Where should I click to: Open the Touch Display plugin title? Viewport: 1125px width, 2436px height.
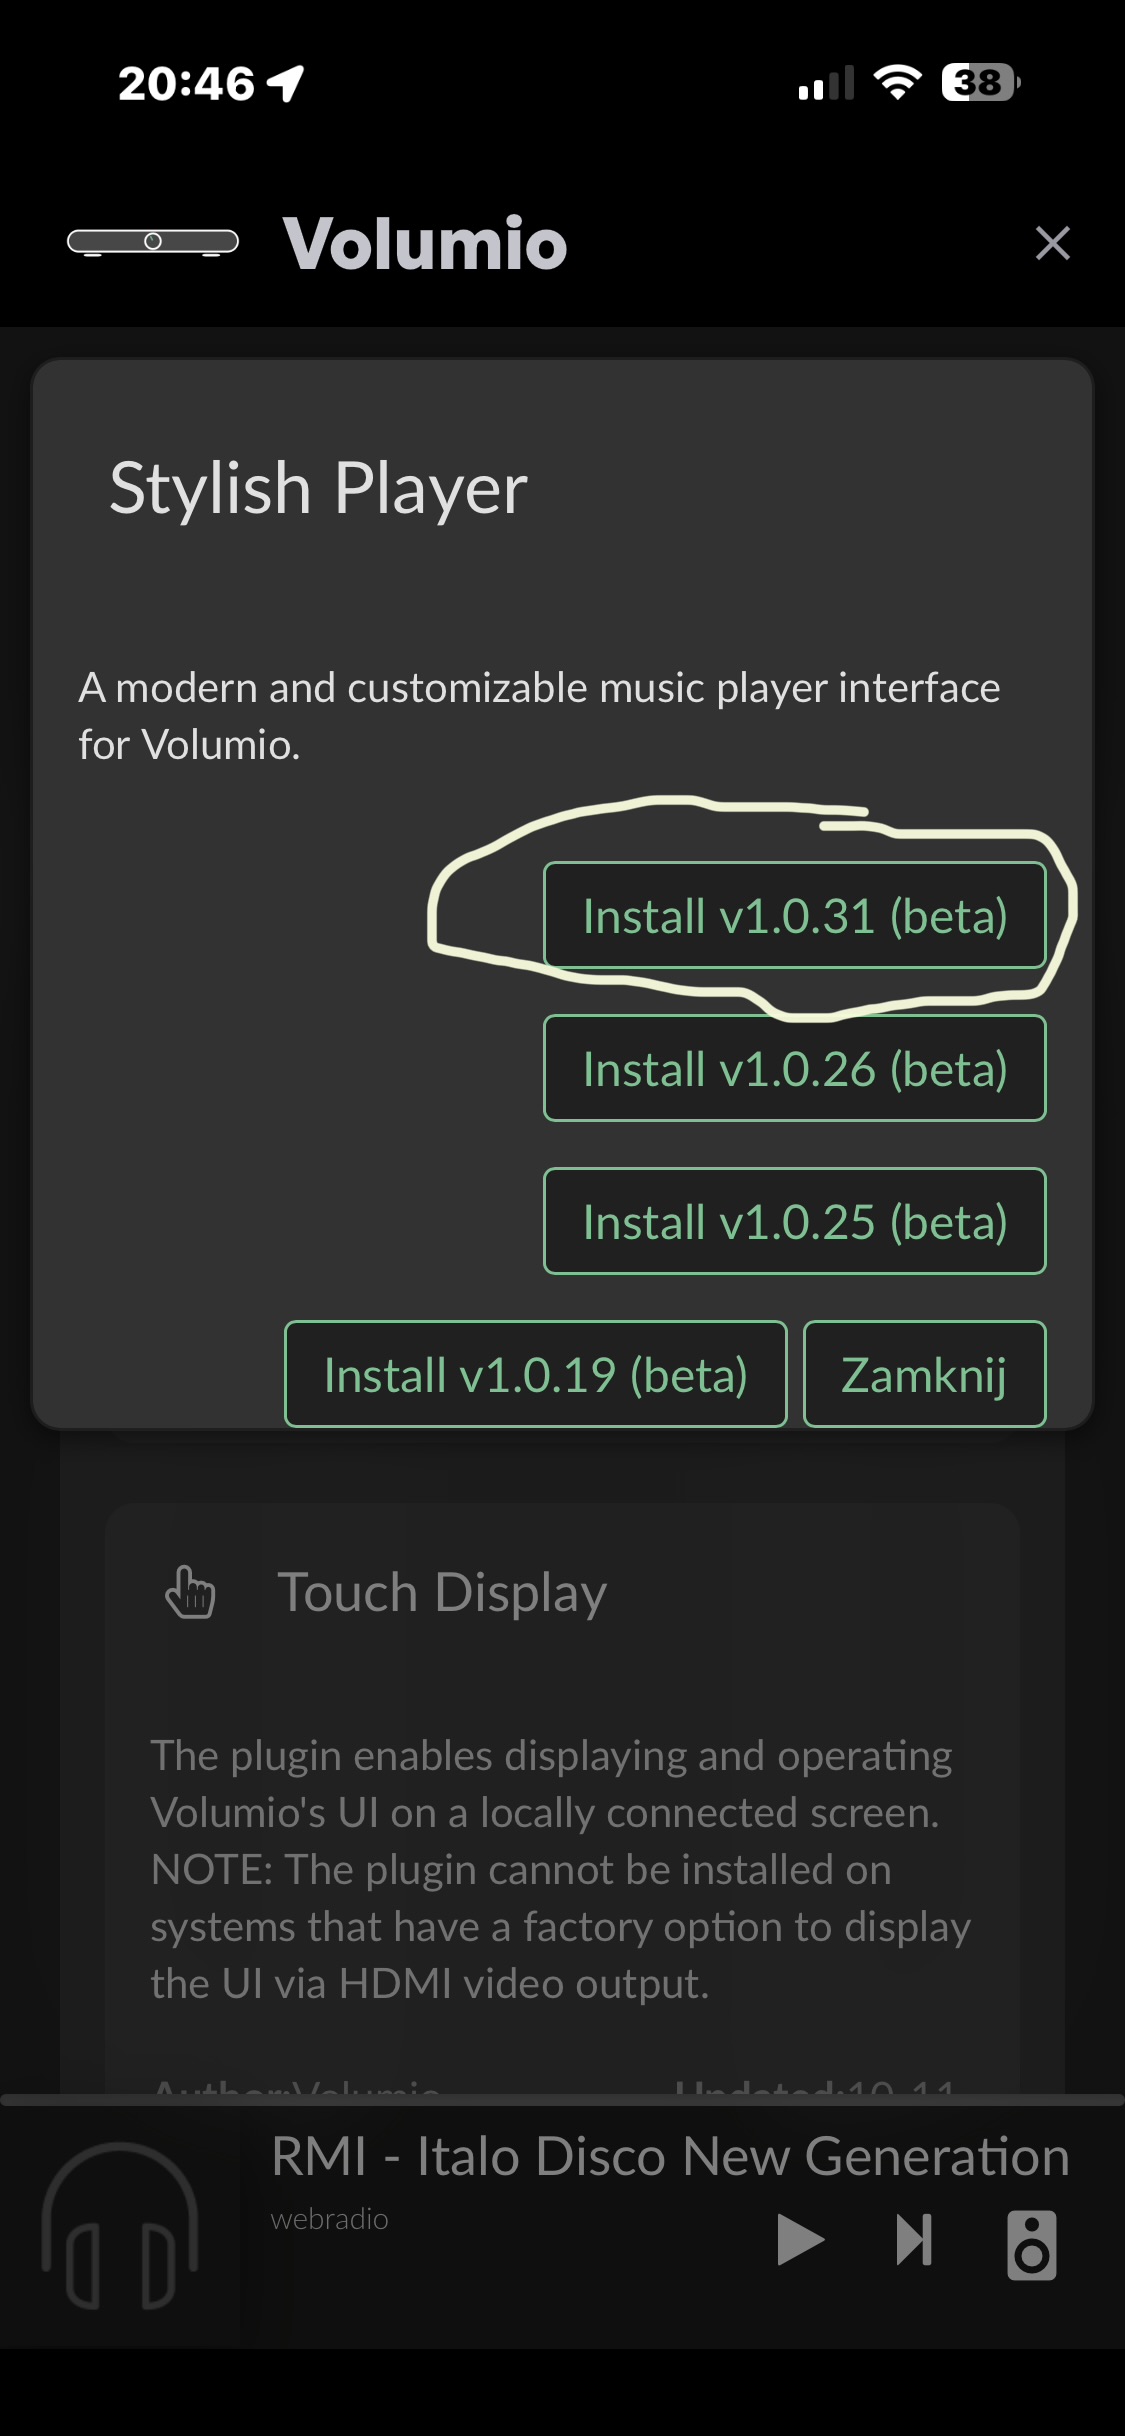(x=442, y=1592)
